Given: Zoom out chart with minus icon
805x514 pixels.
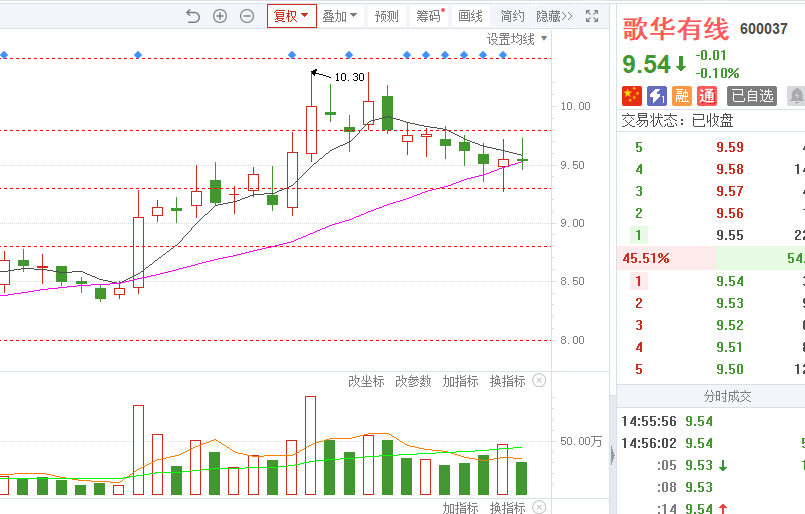Looking at the screenshot, I should point(247,16).
